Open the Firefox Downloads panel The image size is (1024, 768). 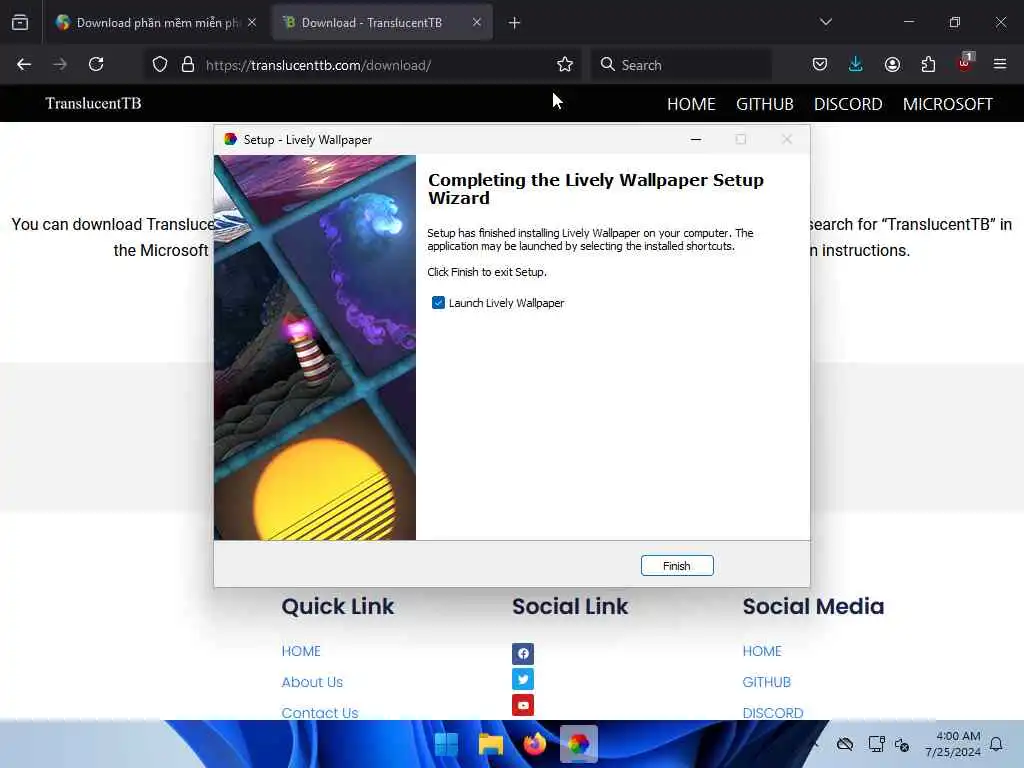pos(856,65)
